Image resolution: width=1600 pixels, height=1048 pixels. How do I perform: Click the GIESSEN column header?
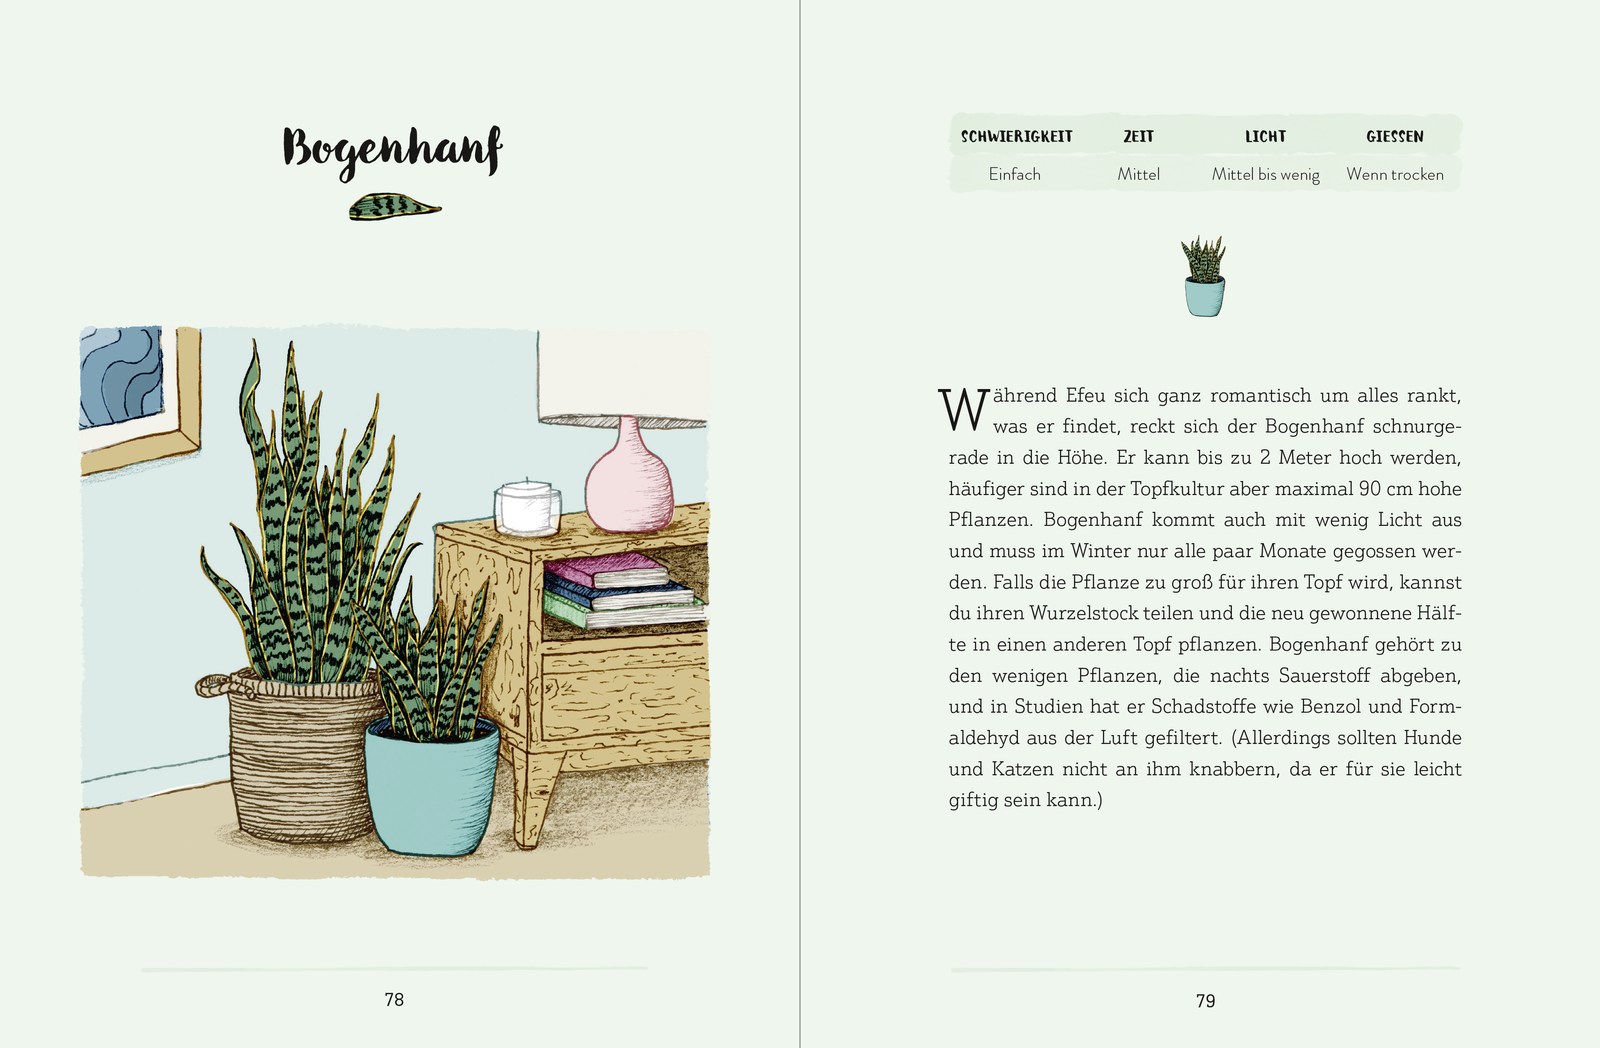point(1394,137)
